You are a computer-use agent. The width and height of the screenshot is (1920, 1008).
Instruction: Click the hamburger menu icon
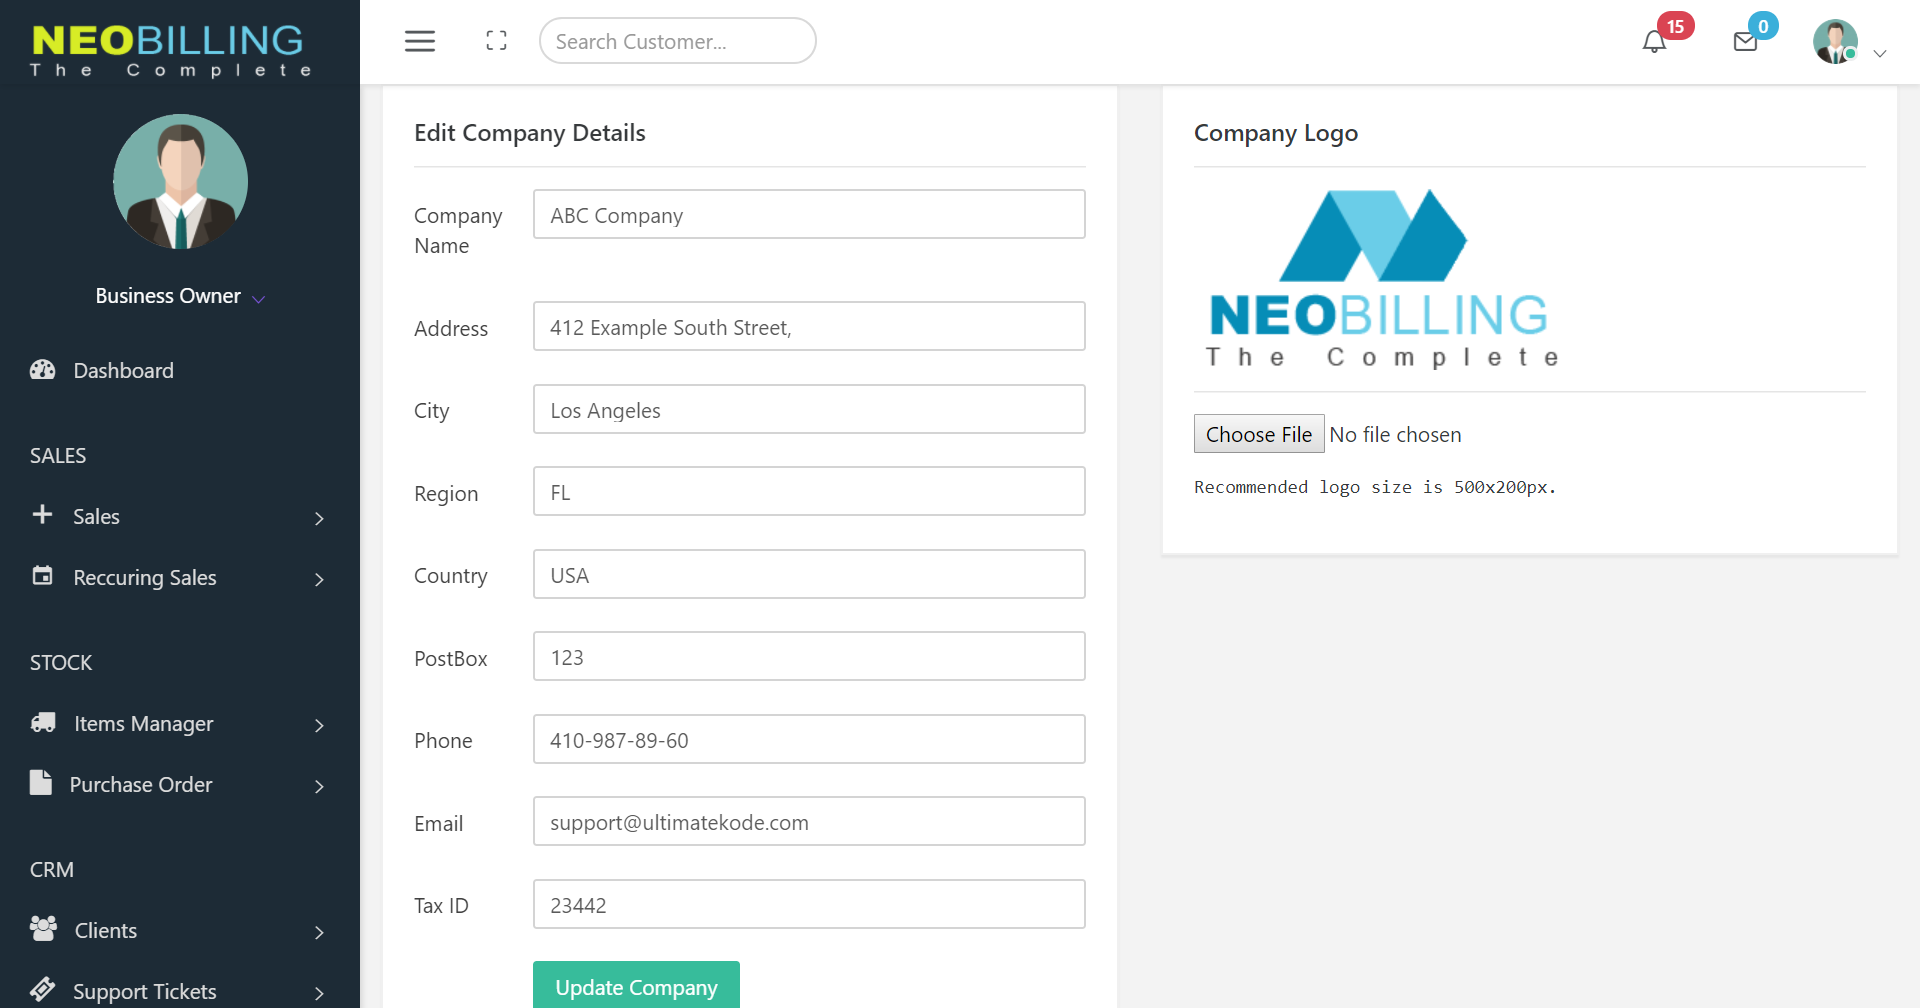tap(420, 41)
